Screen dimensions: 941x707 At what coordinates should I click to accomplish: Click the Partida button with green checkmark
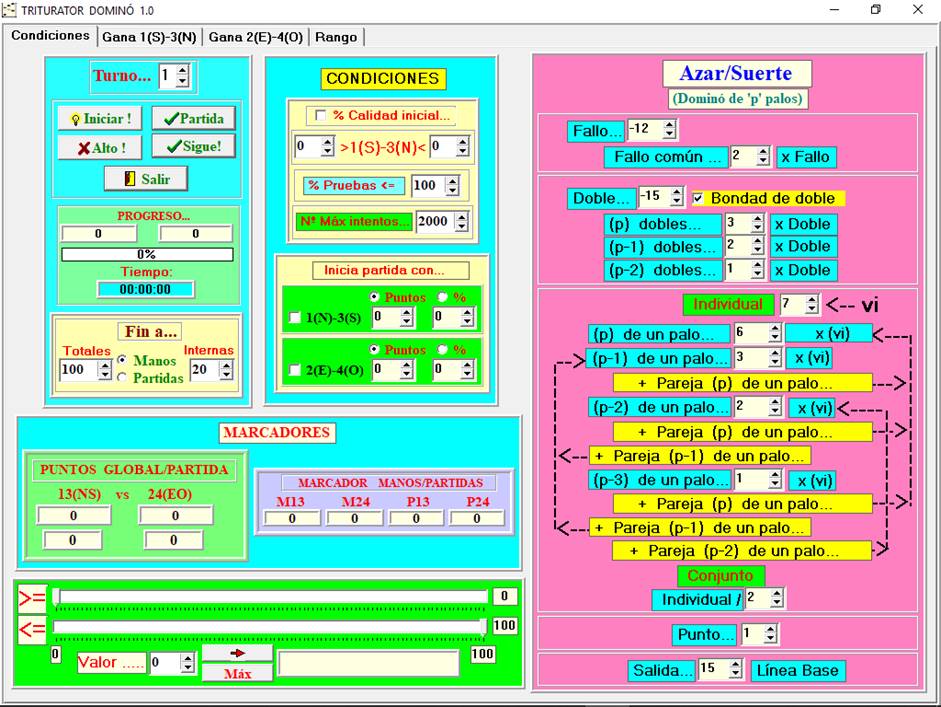[x=194, y=118]
